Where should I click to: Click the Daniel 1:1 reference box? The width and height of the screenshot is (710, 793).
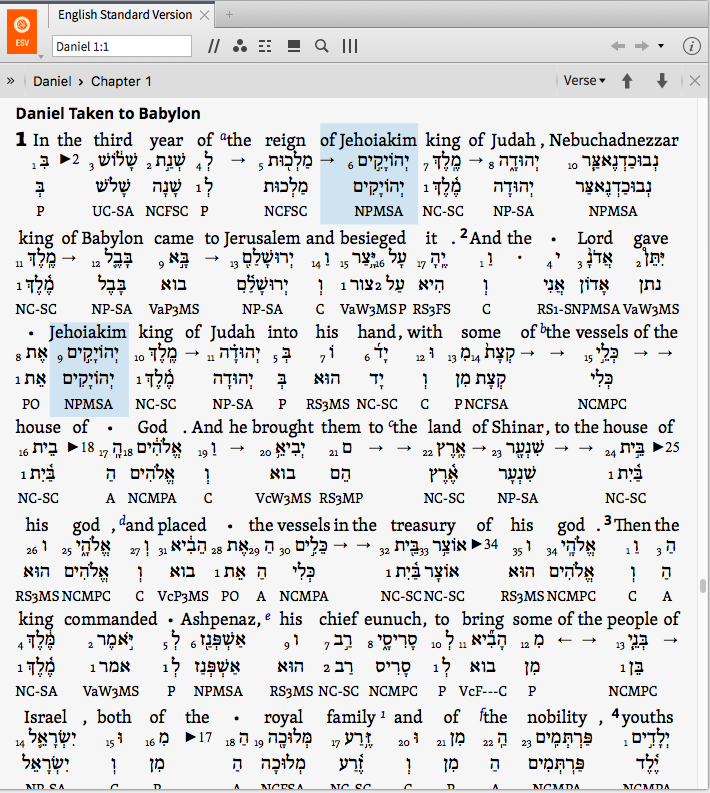[x=121, y=47]
